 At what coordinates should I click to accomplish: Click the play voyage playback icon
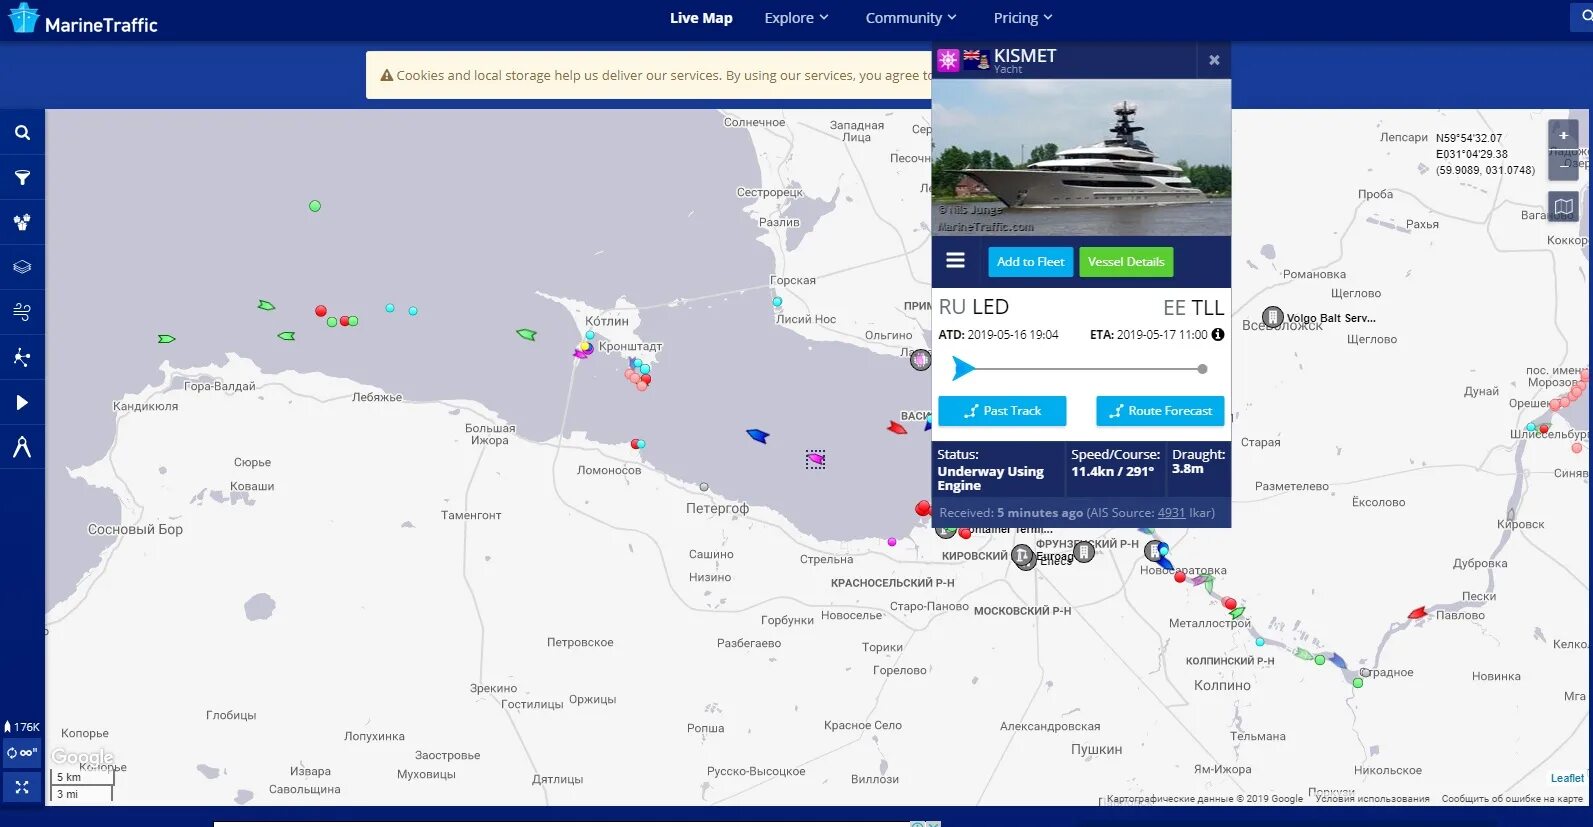click(22, 402)
